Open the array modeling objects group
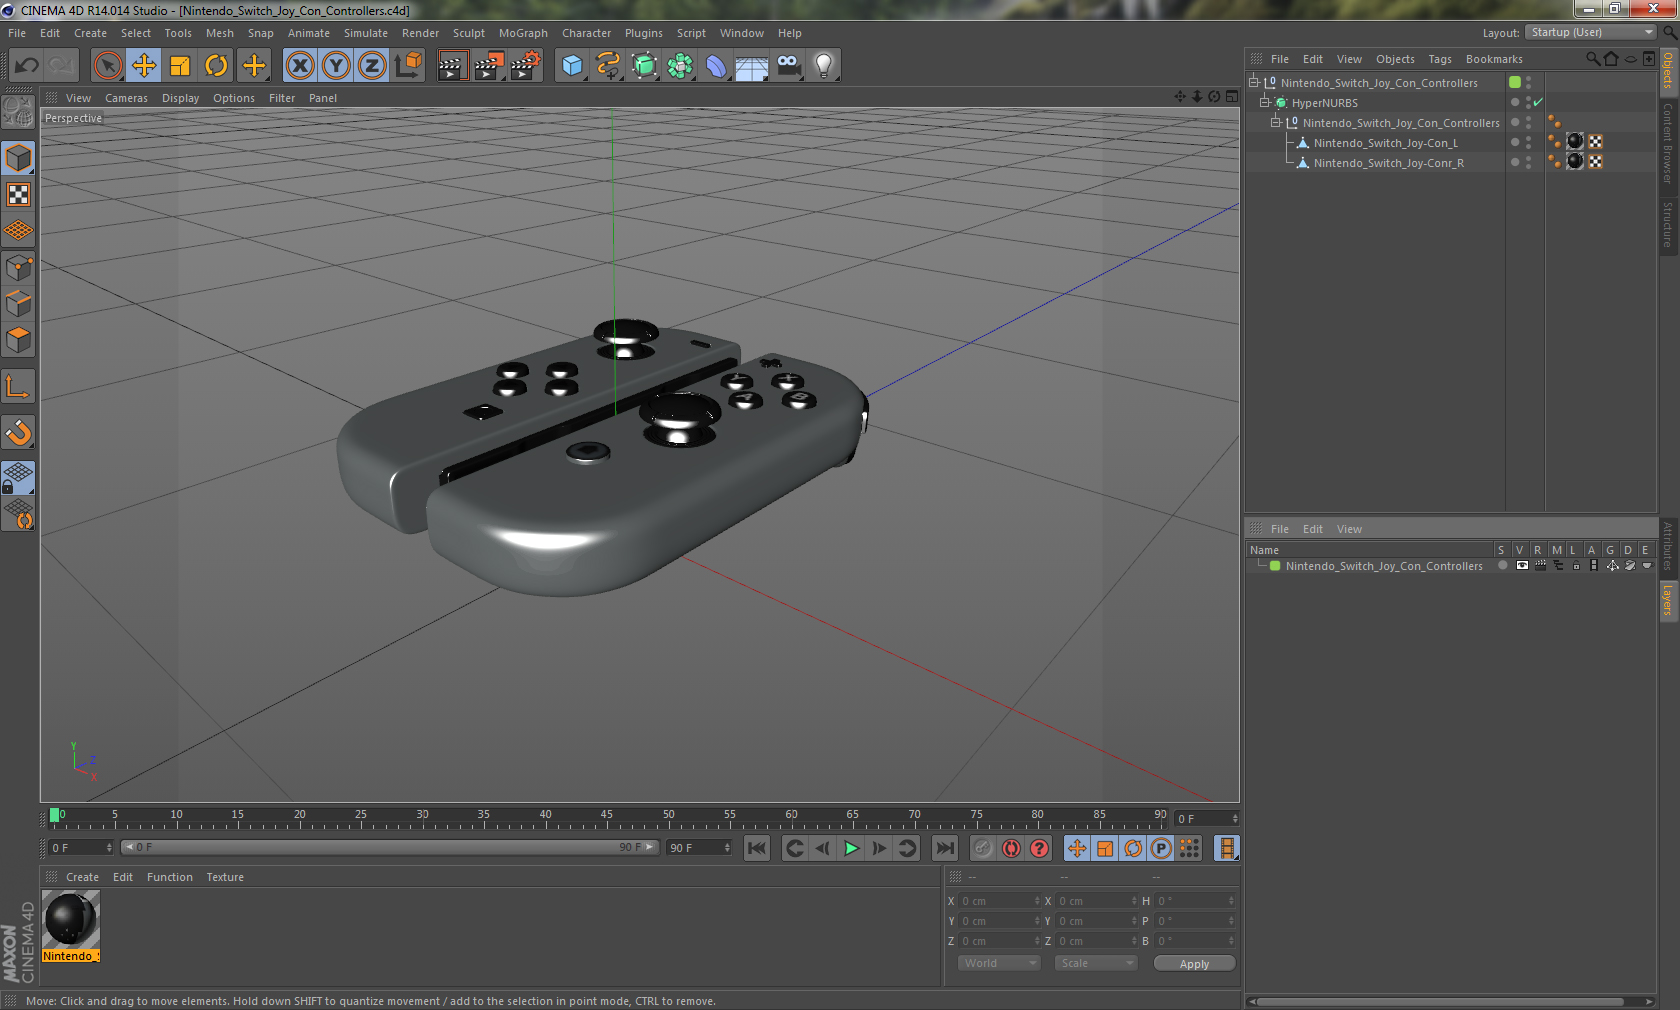This screenshot has height=1010, width=1680. [x=680, y=66]
